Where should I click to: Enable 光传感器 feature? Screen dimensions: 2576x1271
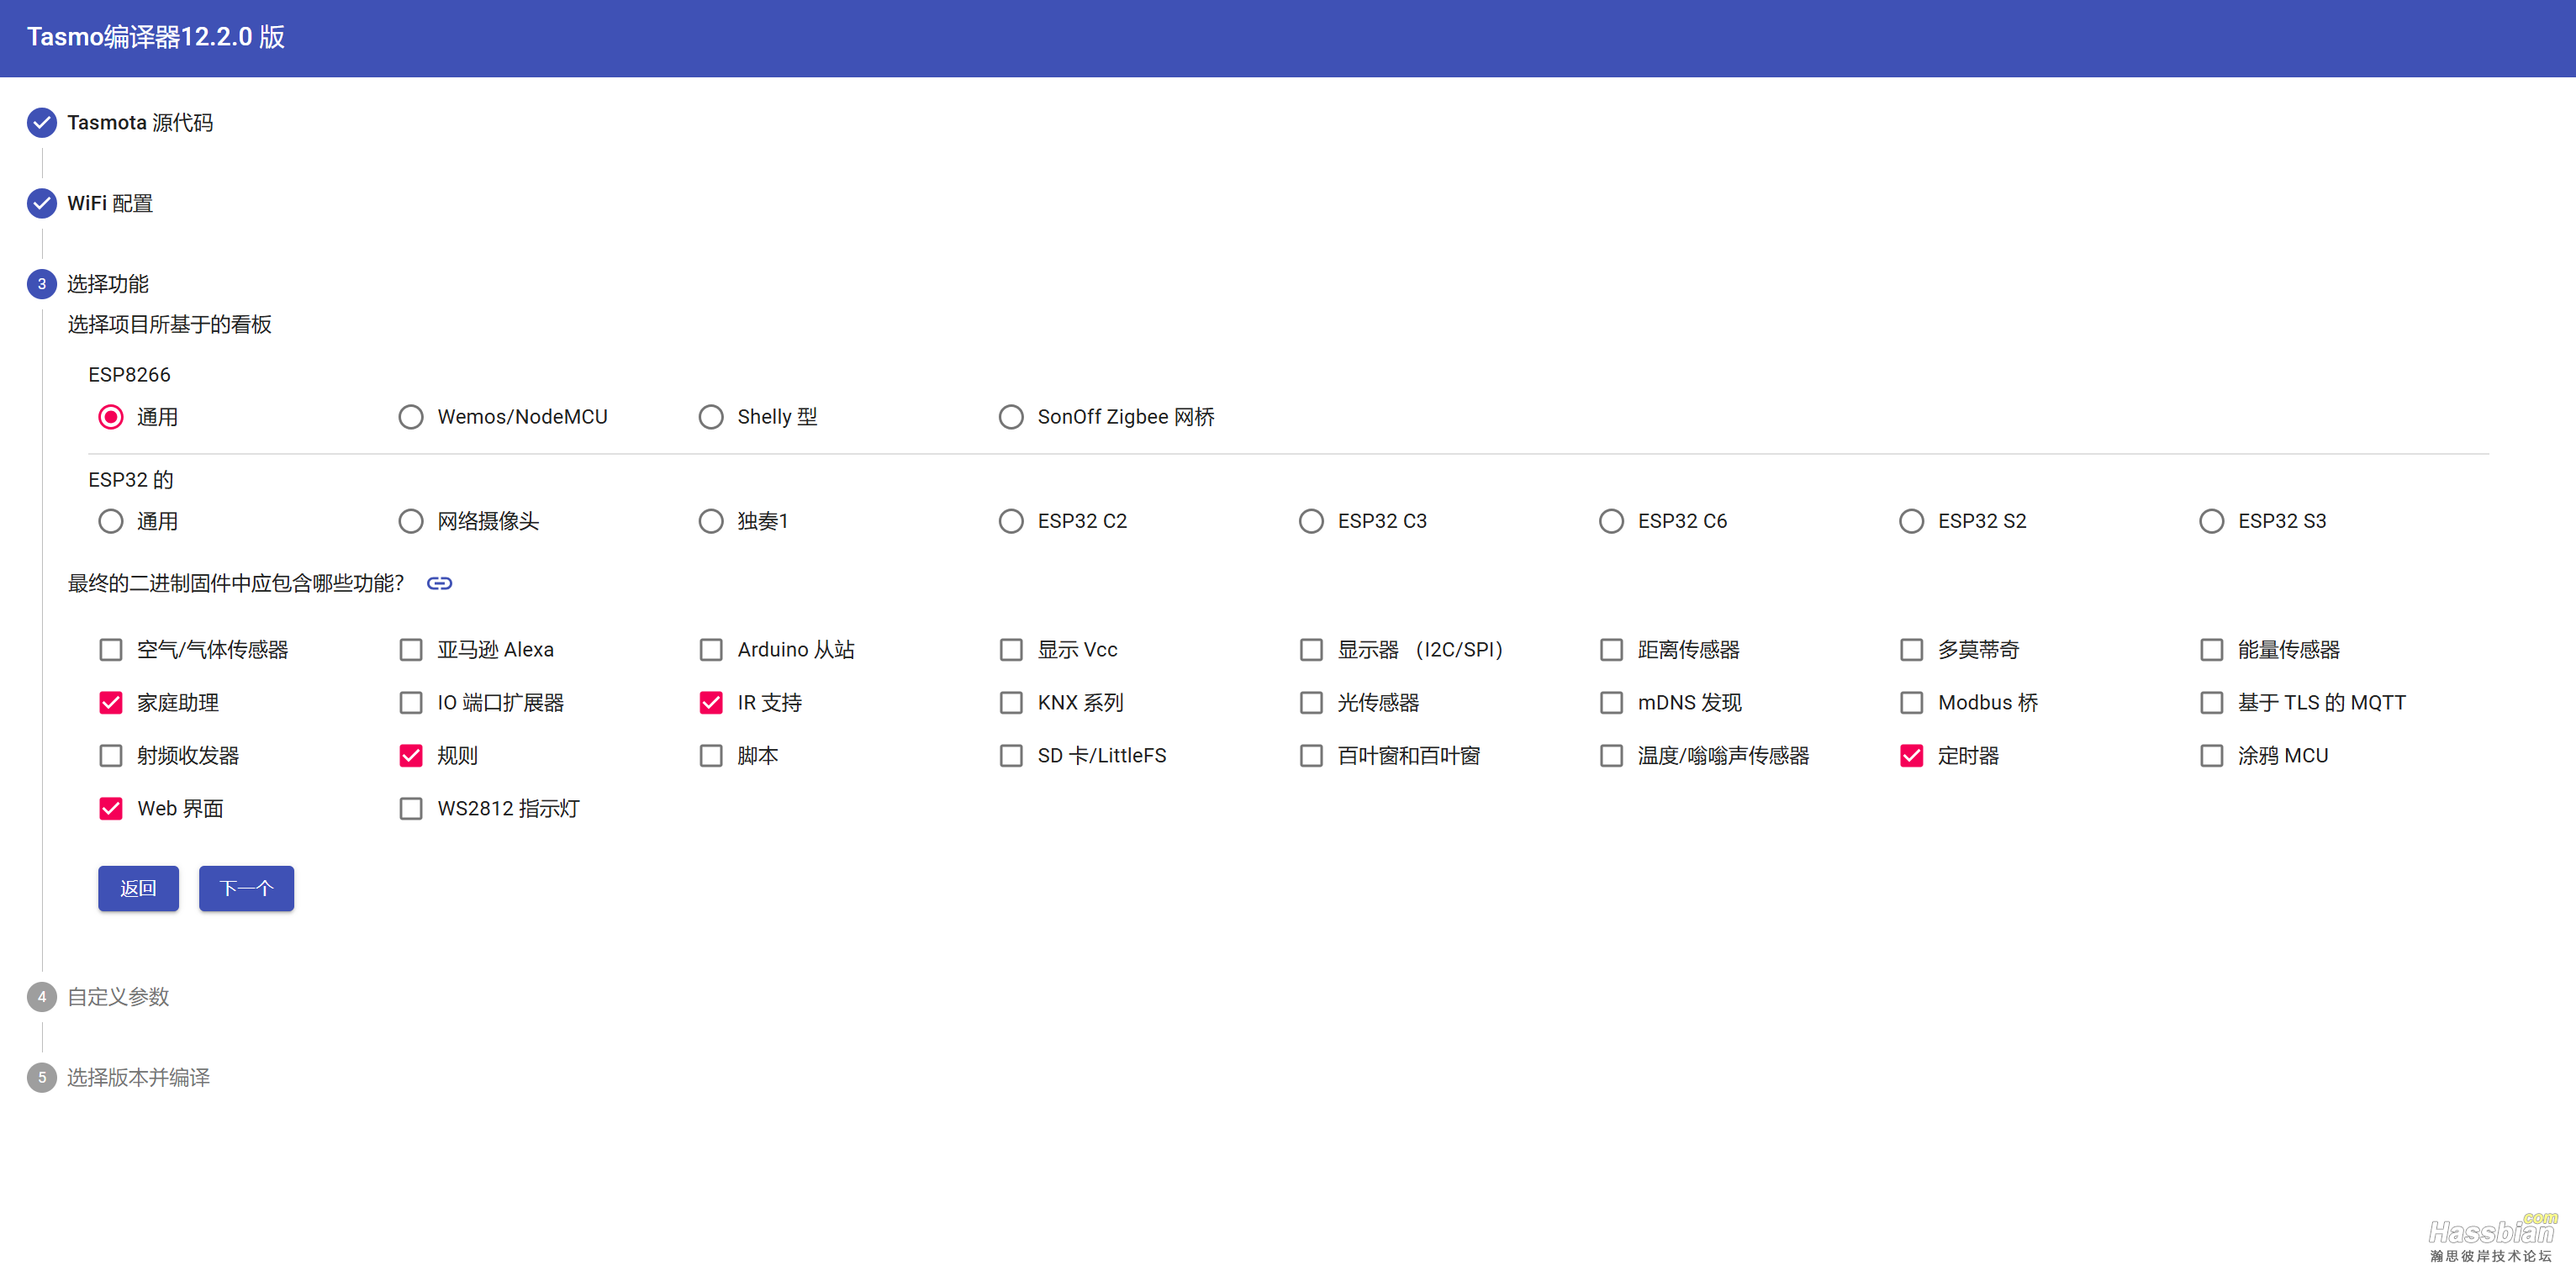click(x=1311, y=703)
